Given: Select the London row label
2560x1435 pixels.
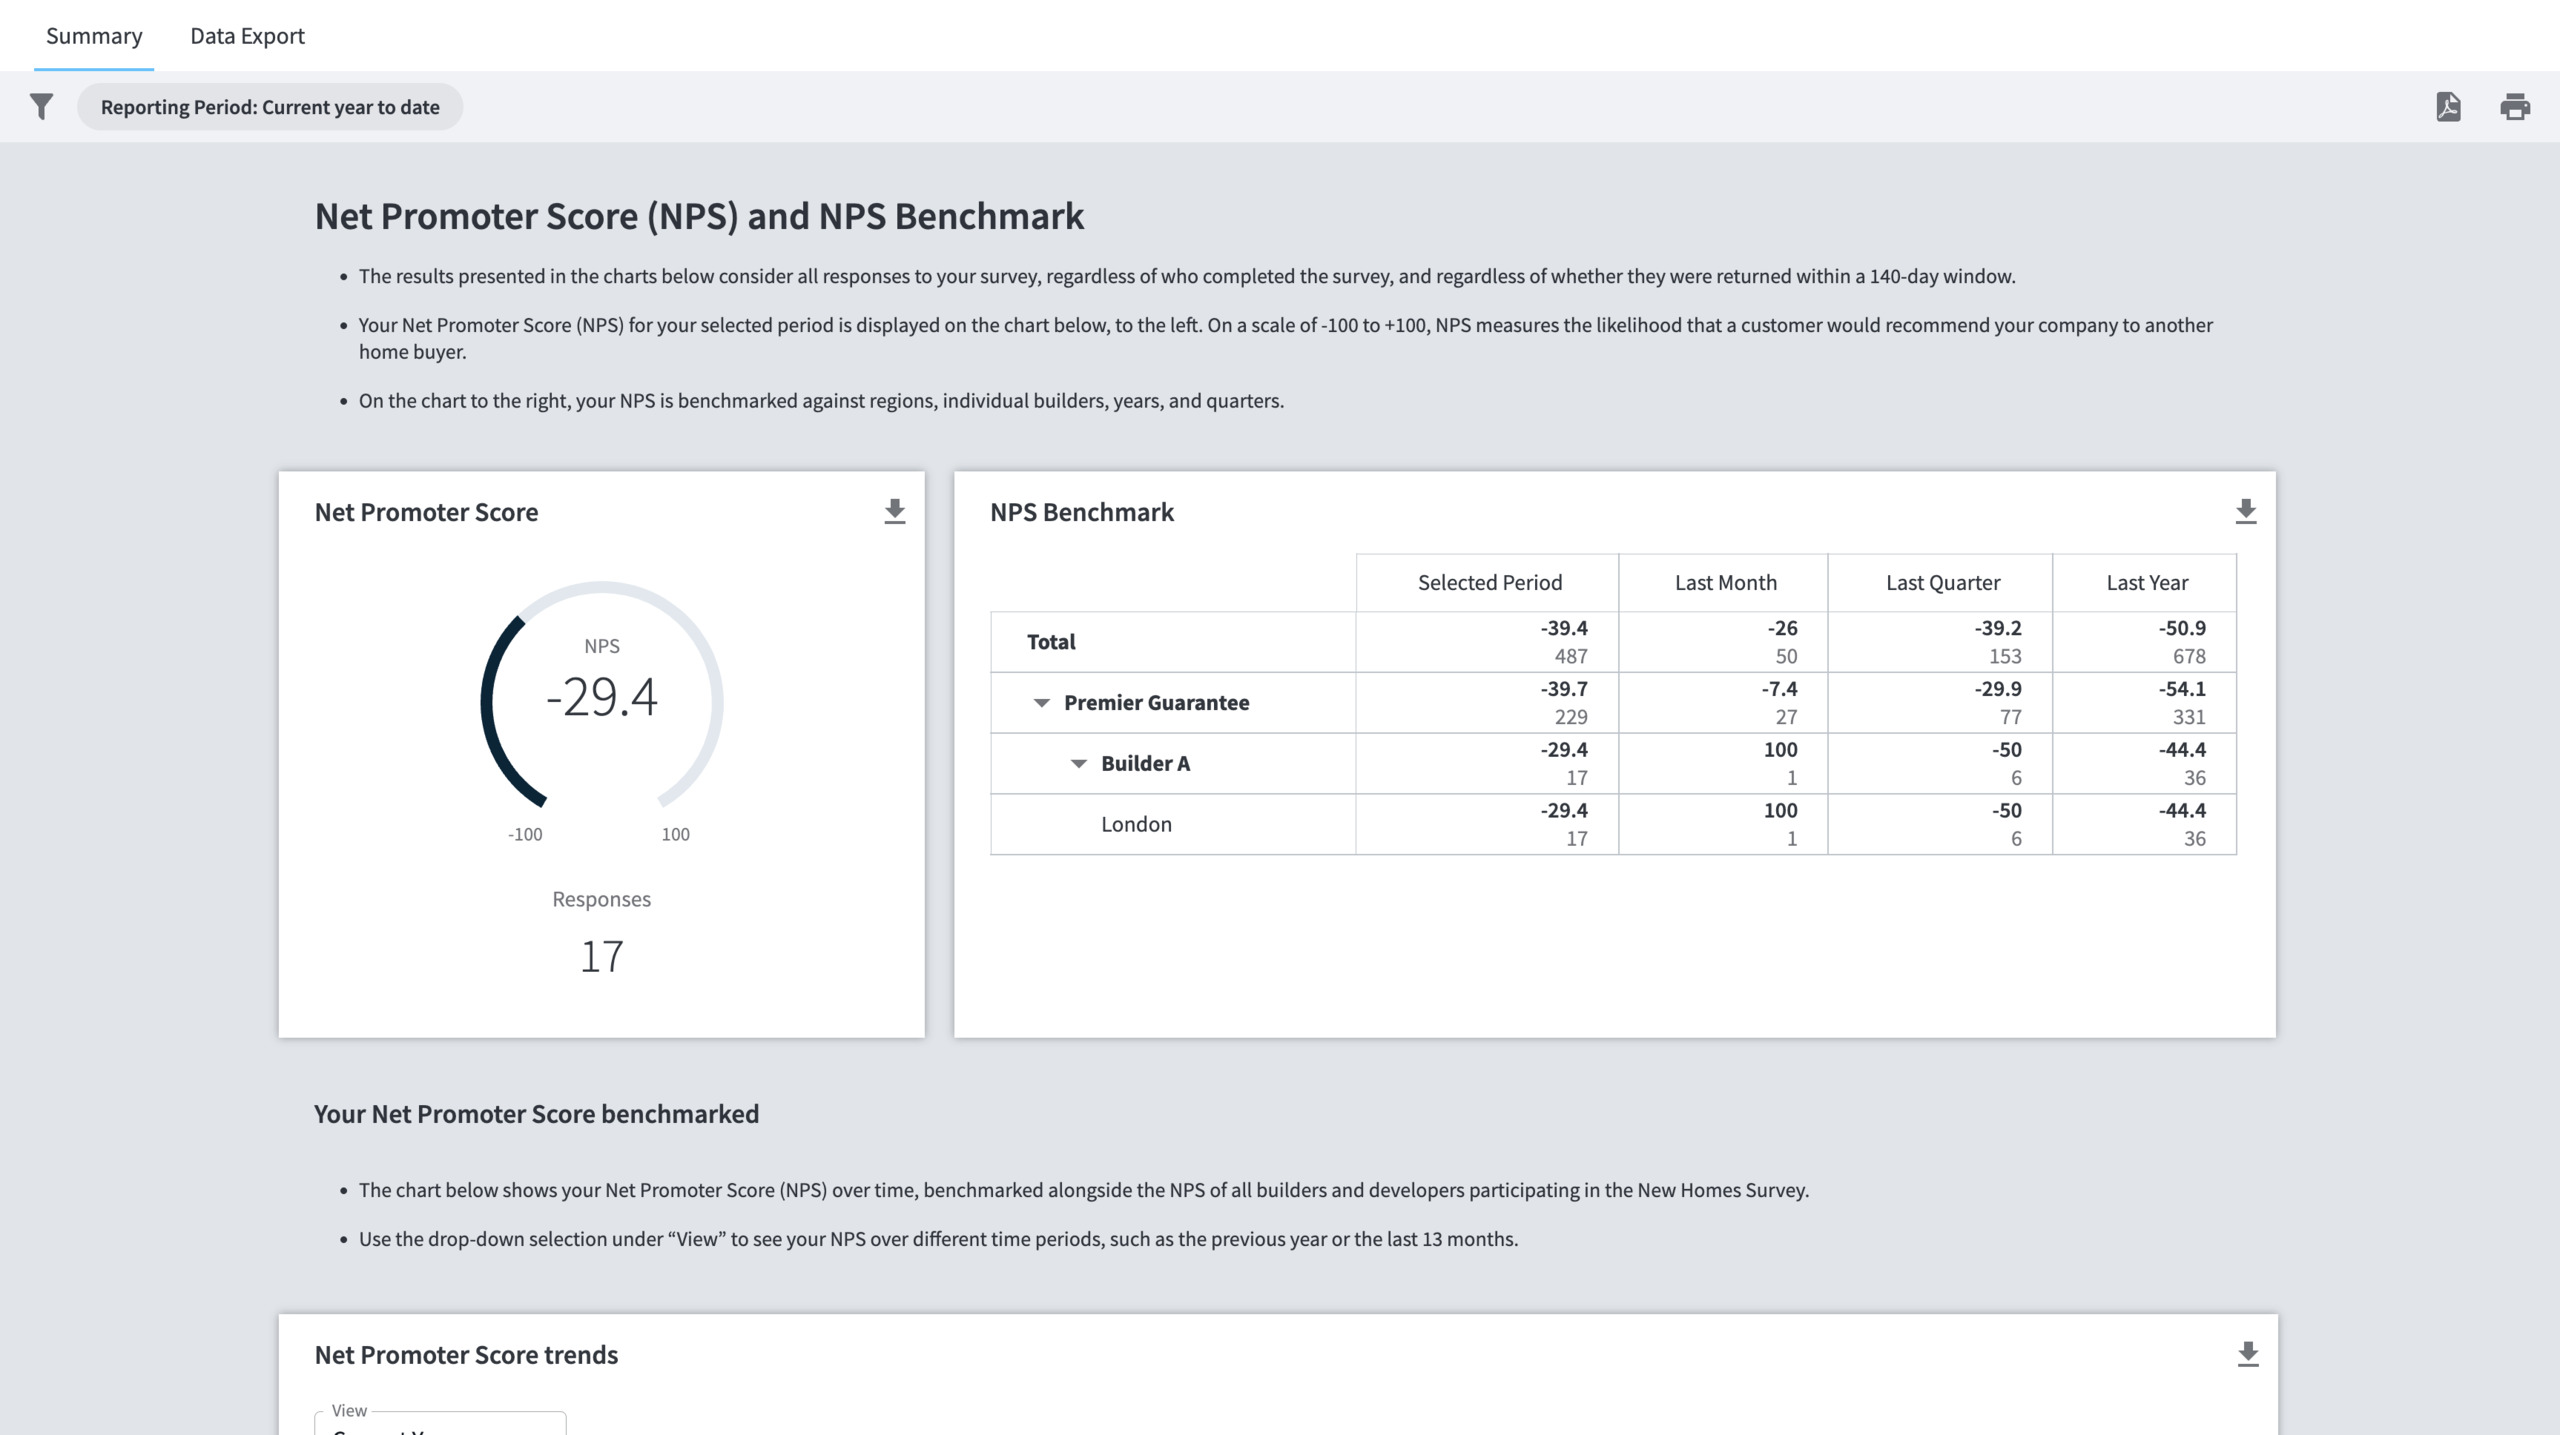Looking at the screenshot, I should point(1136,825).
